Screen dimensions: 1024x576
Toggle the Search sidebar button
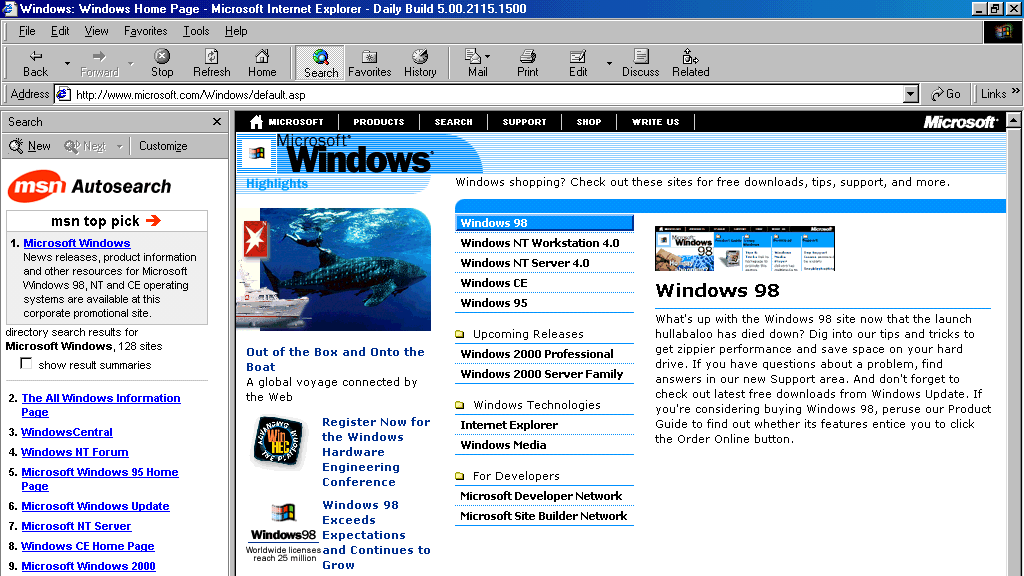[x=319, y=62]
